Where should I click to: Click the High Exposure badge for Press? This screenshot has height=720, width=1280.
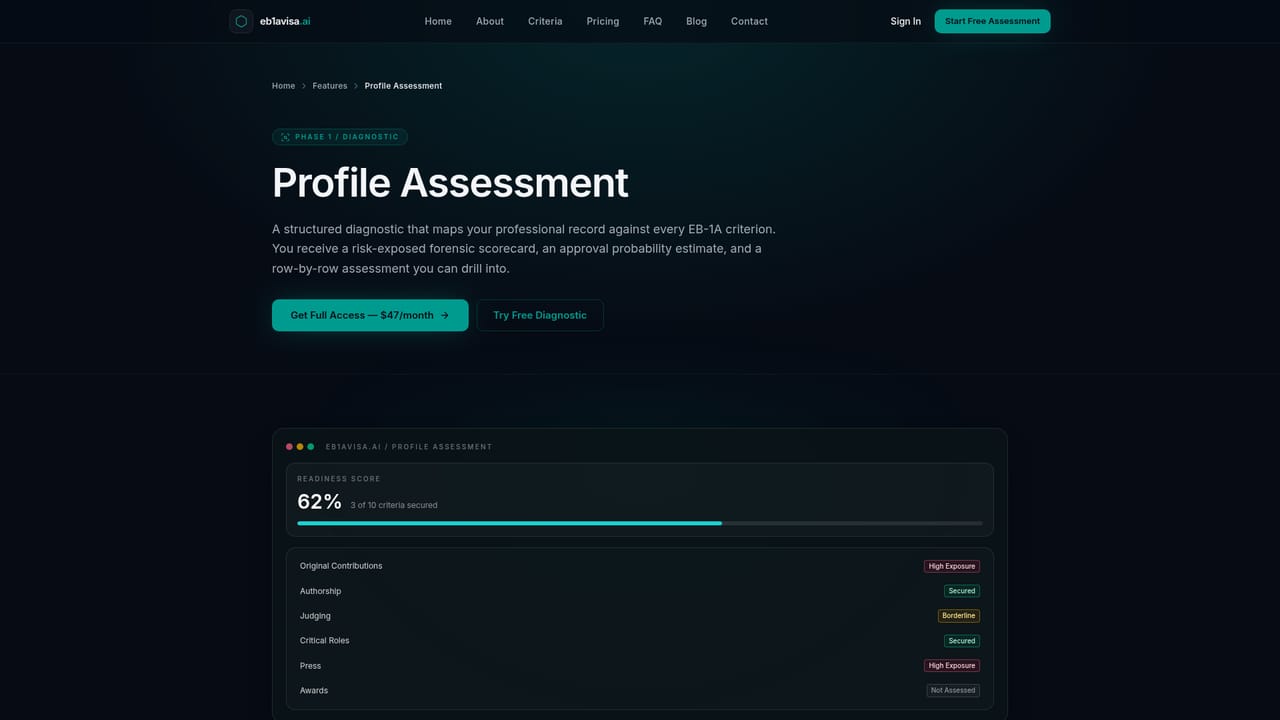click(952, 666)
